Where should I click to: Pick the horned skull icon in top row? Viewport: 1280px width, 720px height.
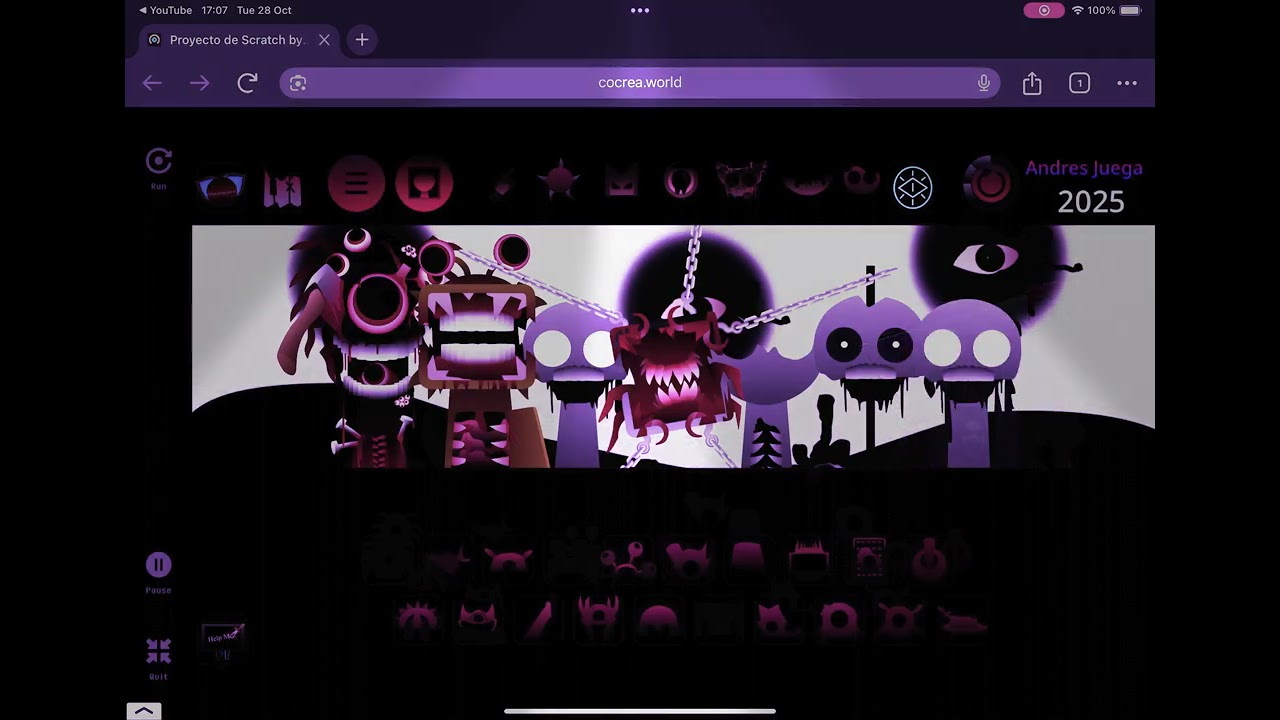click(x=741, y=181)
